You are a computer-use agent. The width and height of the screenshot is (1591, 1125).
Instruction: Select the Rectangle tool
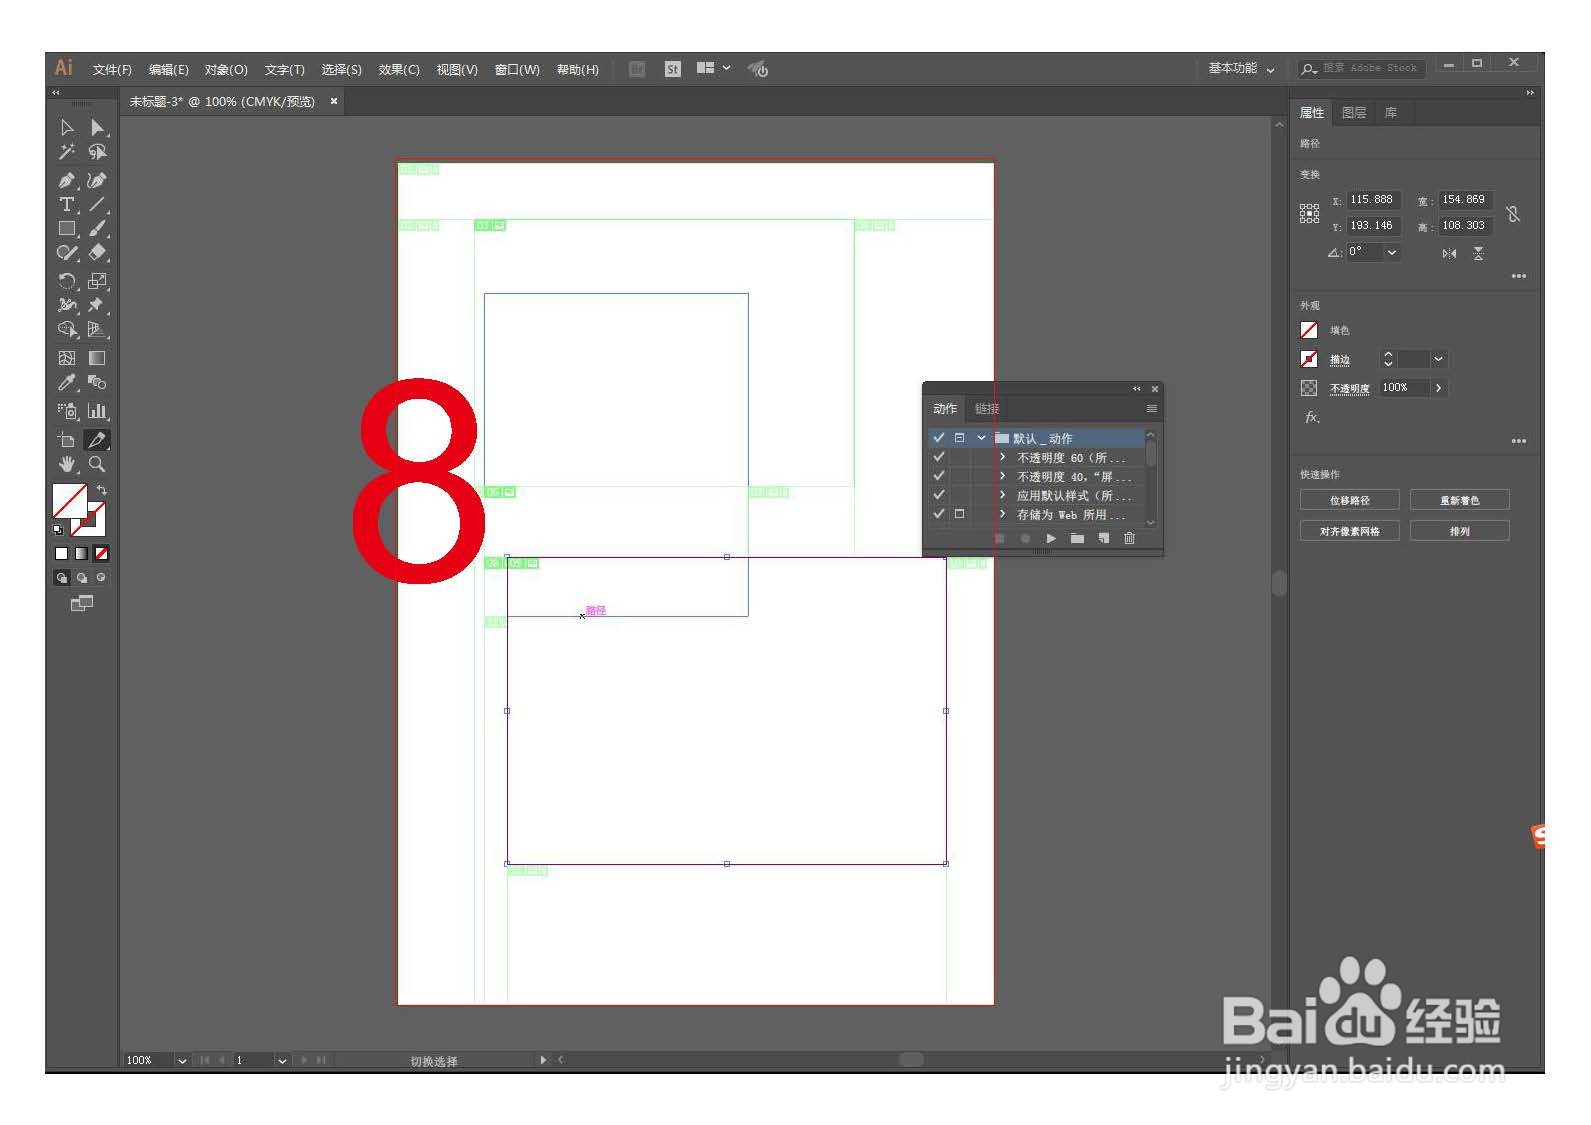pyautogui.click(x=67, y=228)
